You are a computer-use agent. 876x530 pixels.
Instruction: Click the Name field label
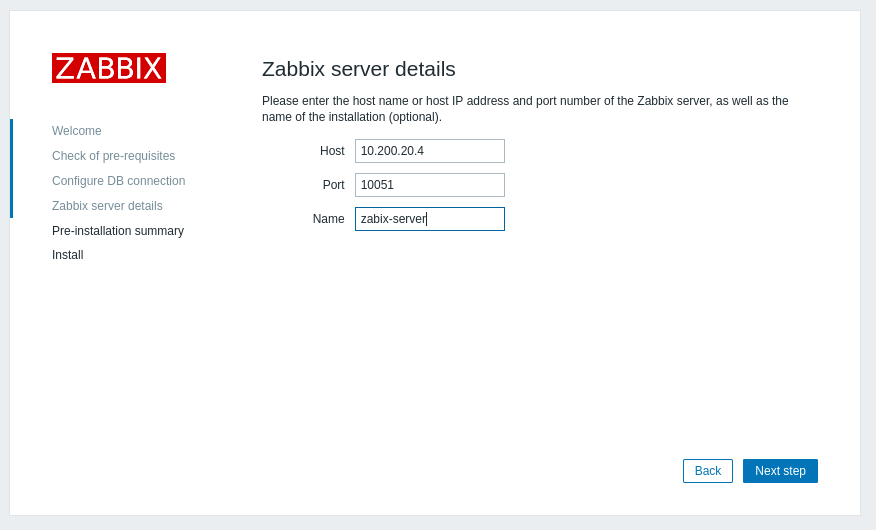pos(328,219)
